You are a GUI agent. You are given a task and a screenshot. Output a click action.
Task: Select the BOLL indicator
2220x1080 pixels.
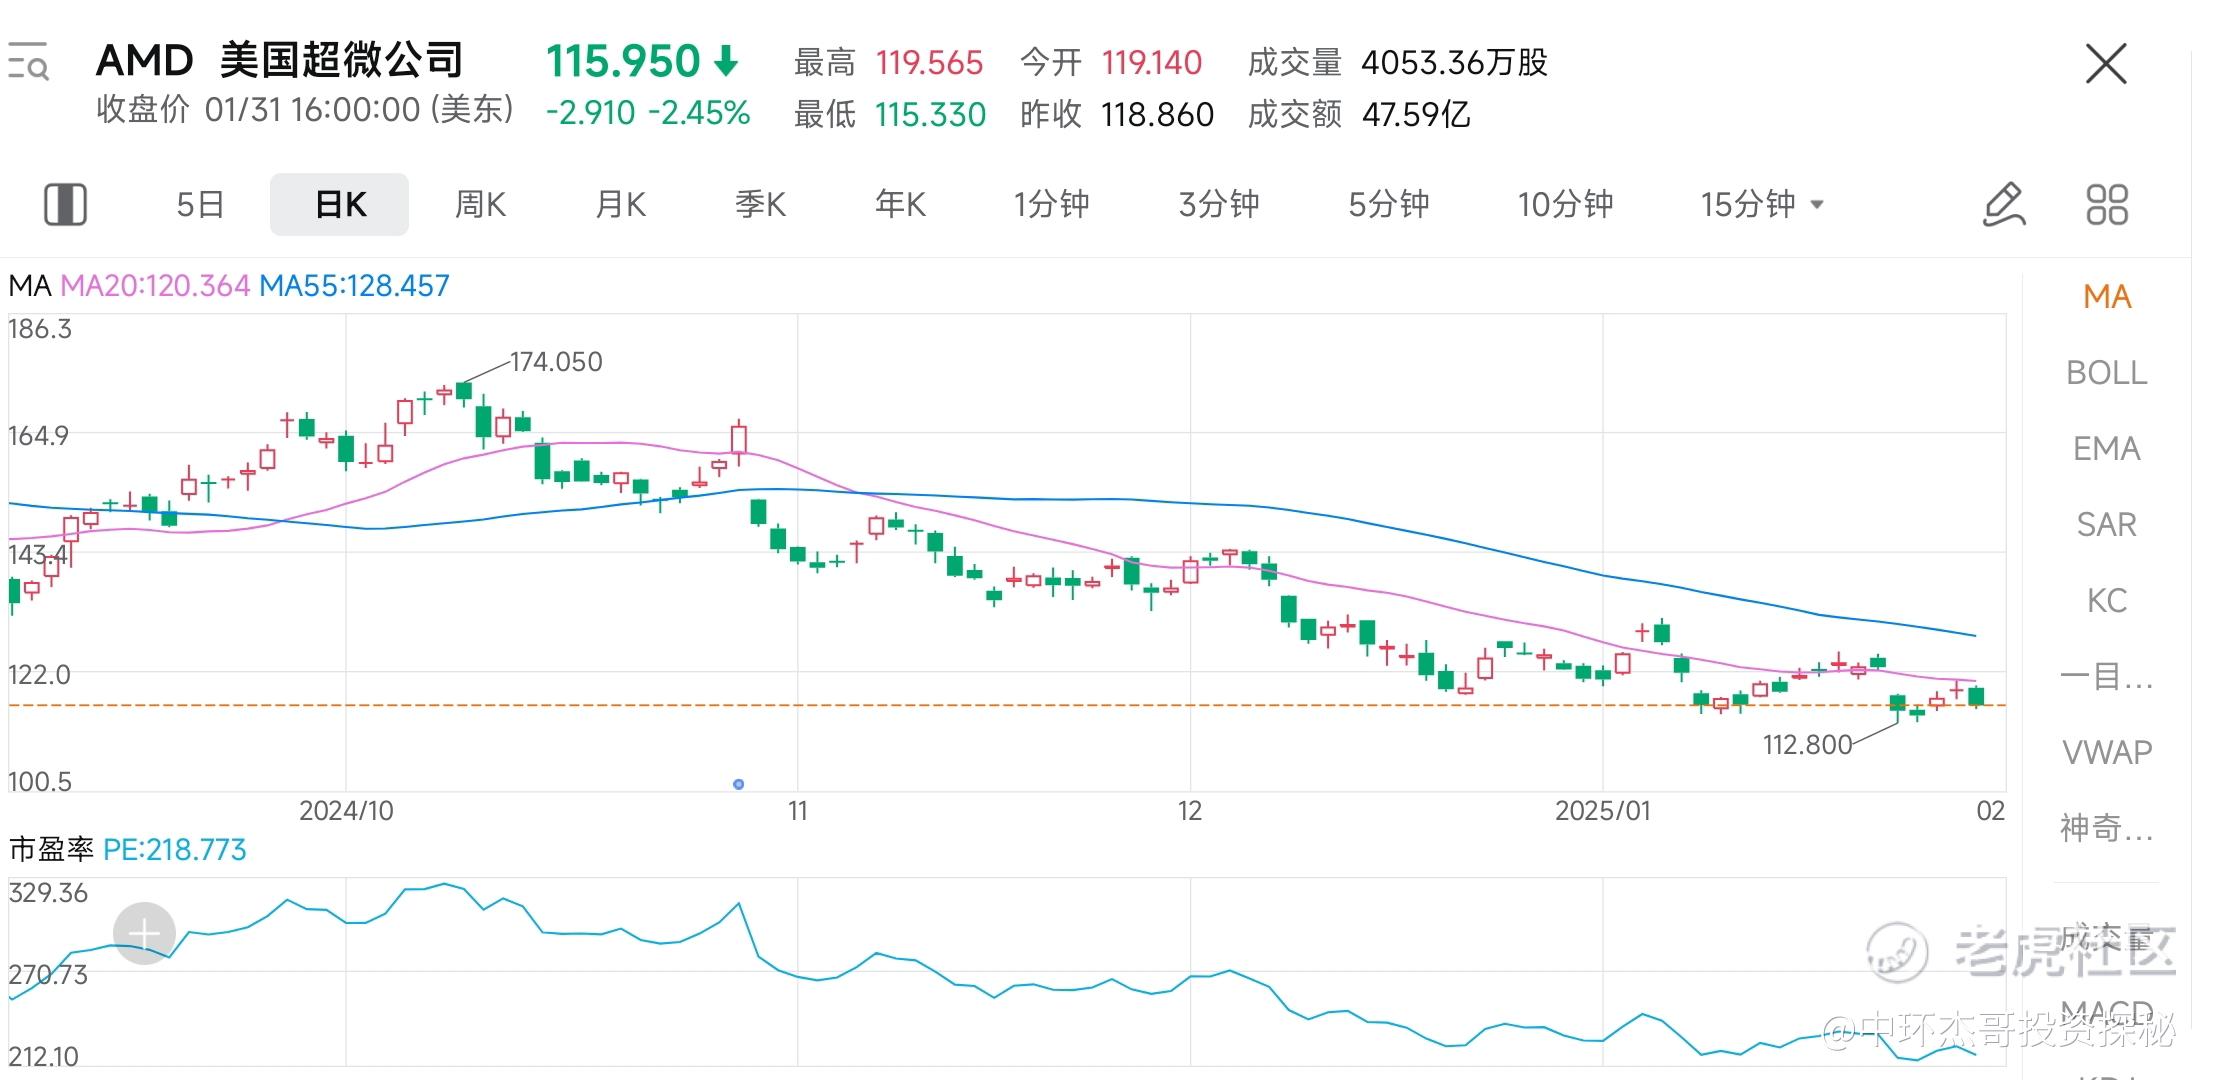2107,373
